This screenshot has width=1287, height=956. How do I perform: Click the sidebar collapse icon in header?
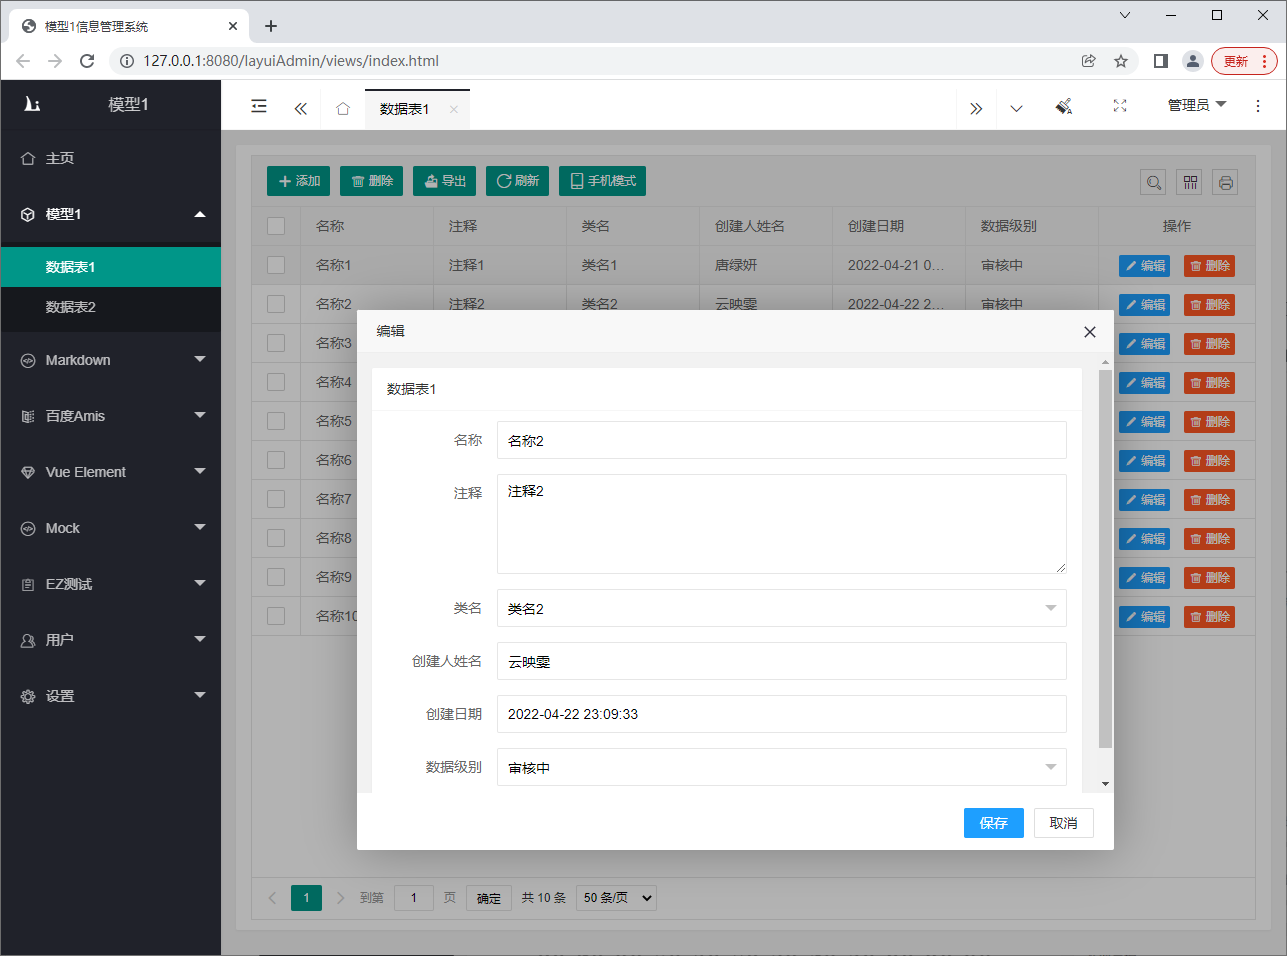[x=259, y=106]
